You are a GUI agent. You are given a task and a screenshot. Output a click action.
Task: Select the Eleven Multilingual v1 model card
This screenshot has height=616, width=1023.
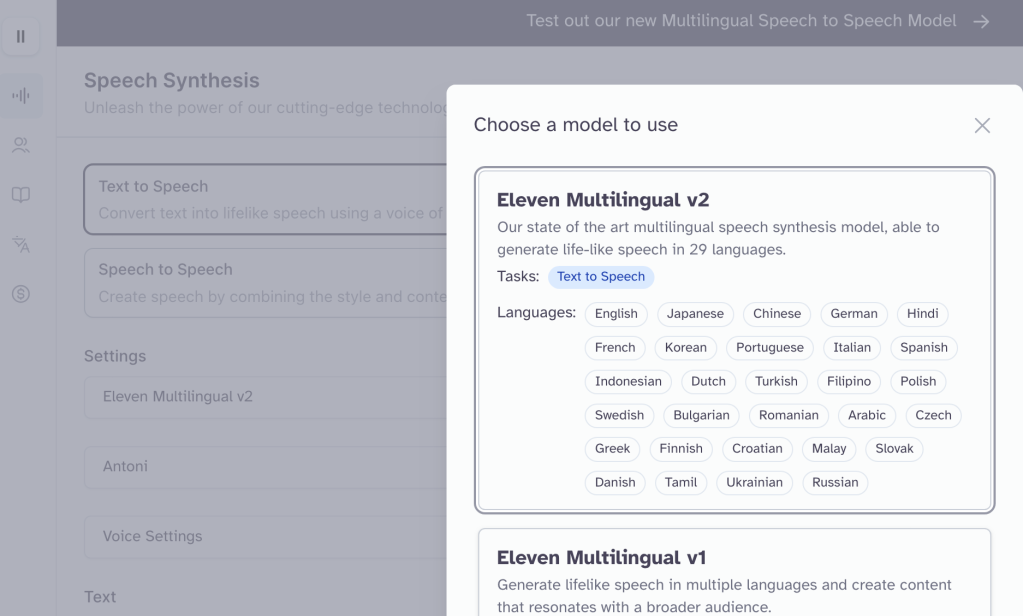[x=735, y=572]
